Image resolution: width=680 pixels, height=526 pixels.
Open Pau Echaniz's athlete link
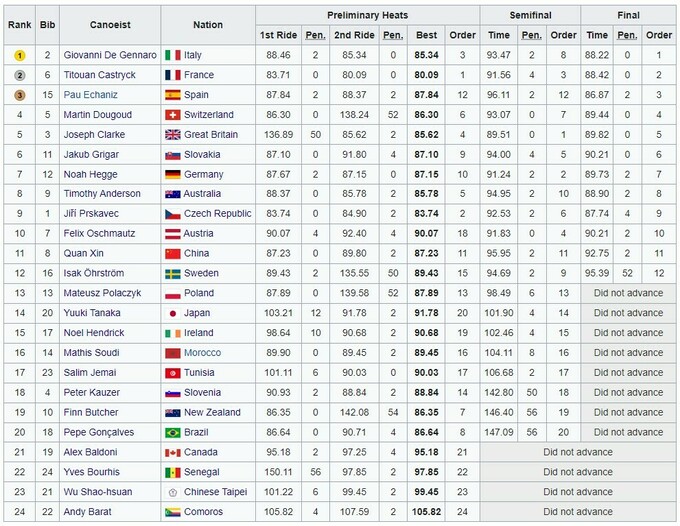click(x=90, y=95)
